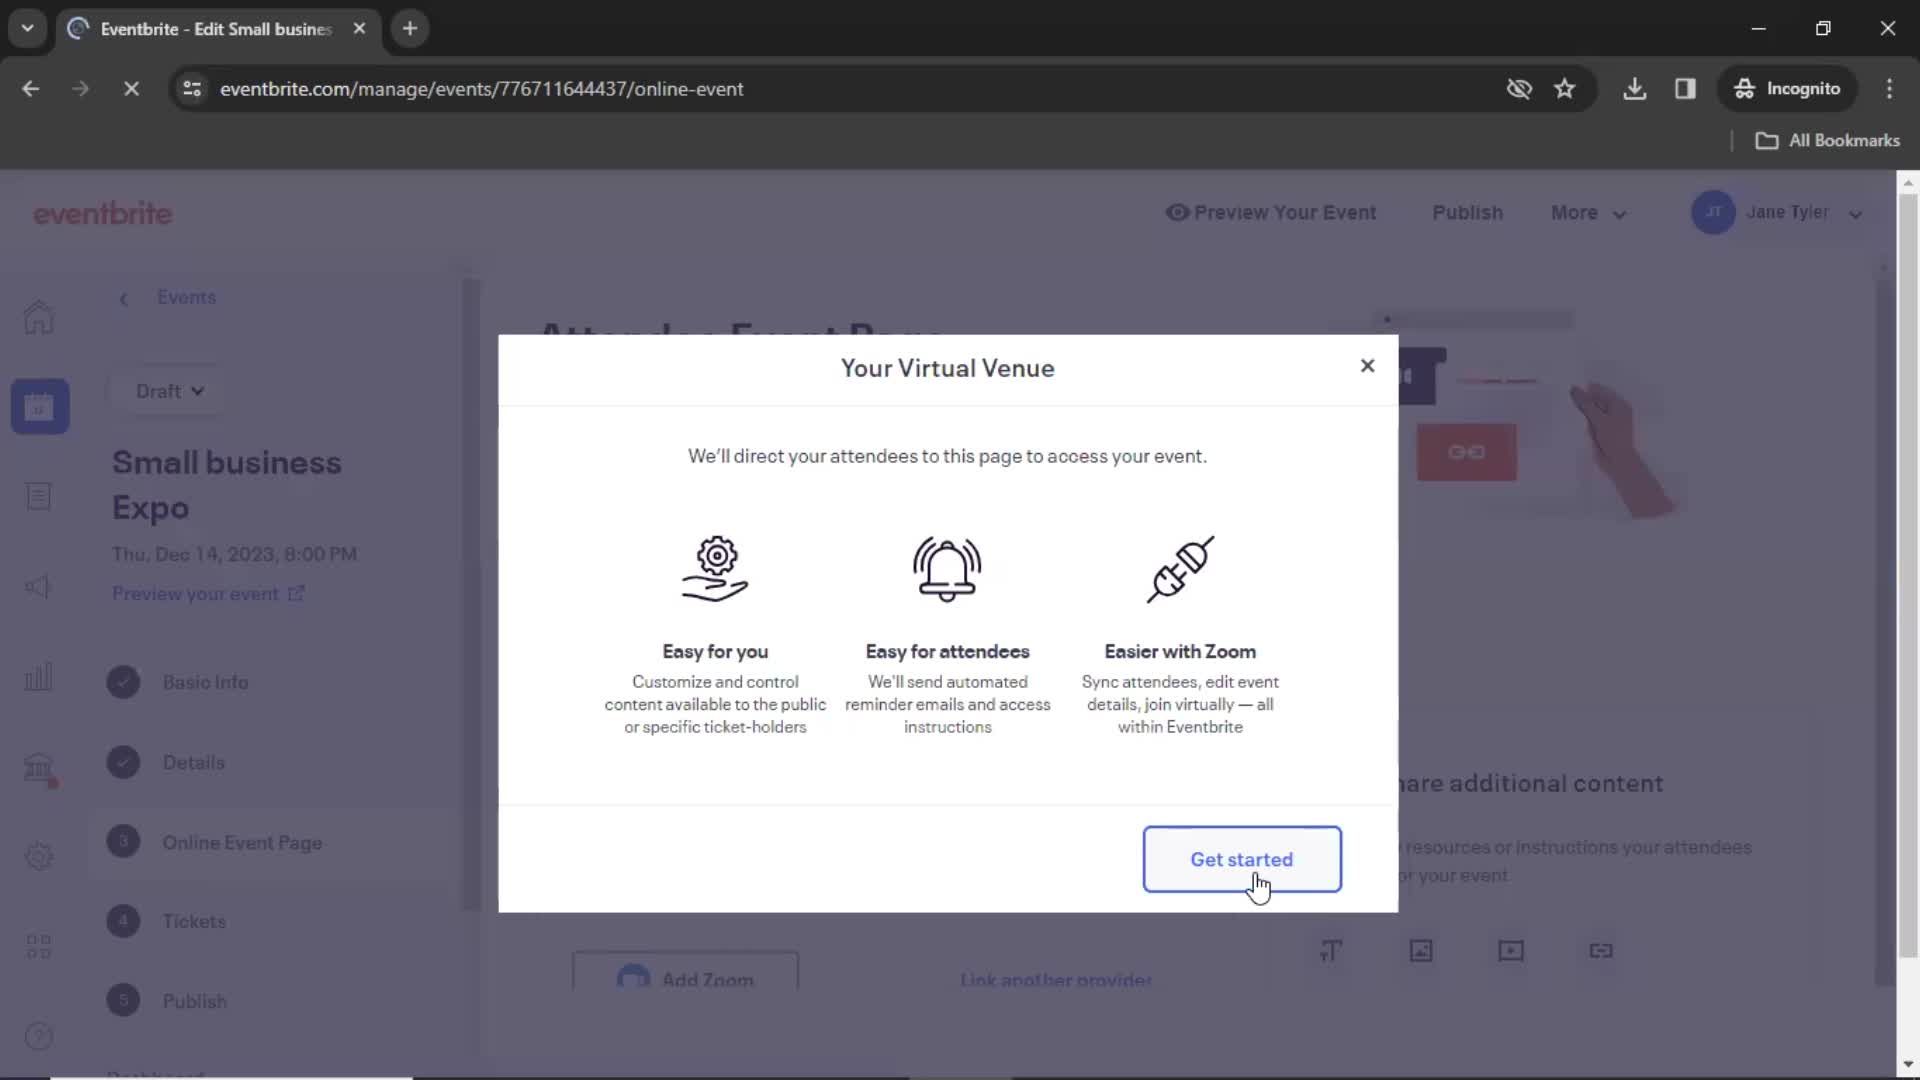Expand the Draft status dropdown

[x=169, y=391]
